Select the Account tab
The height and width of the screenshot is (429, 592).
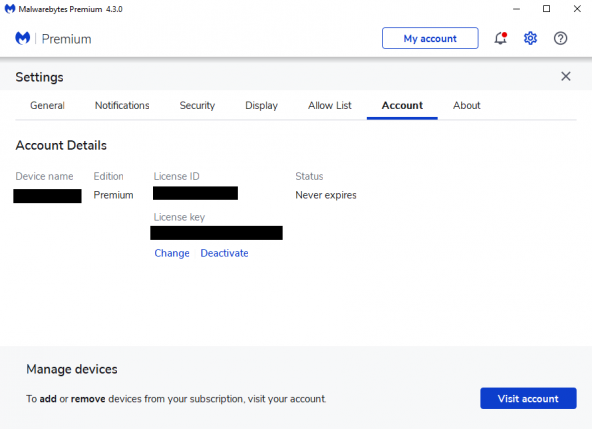[x=402, y=105]
